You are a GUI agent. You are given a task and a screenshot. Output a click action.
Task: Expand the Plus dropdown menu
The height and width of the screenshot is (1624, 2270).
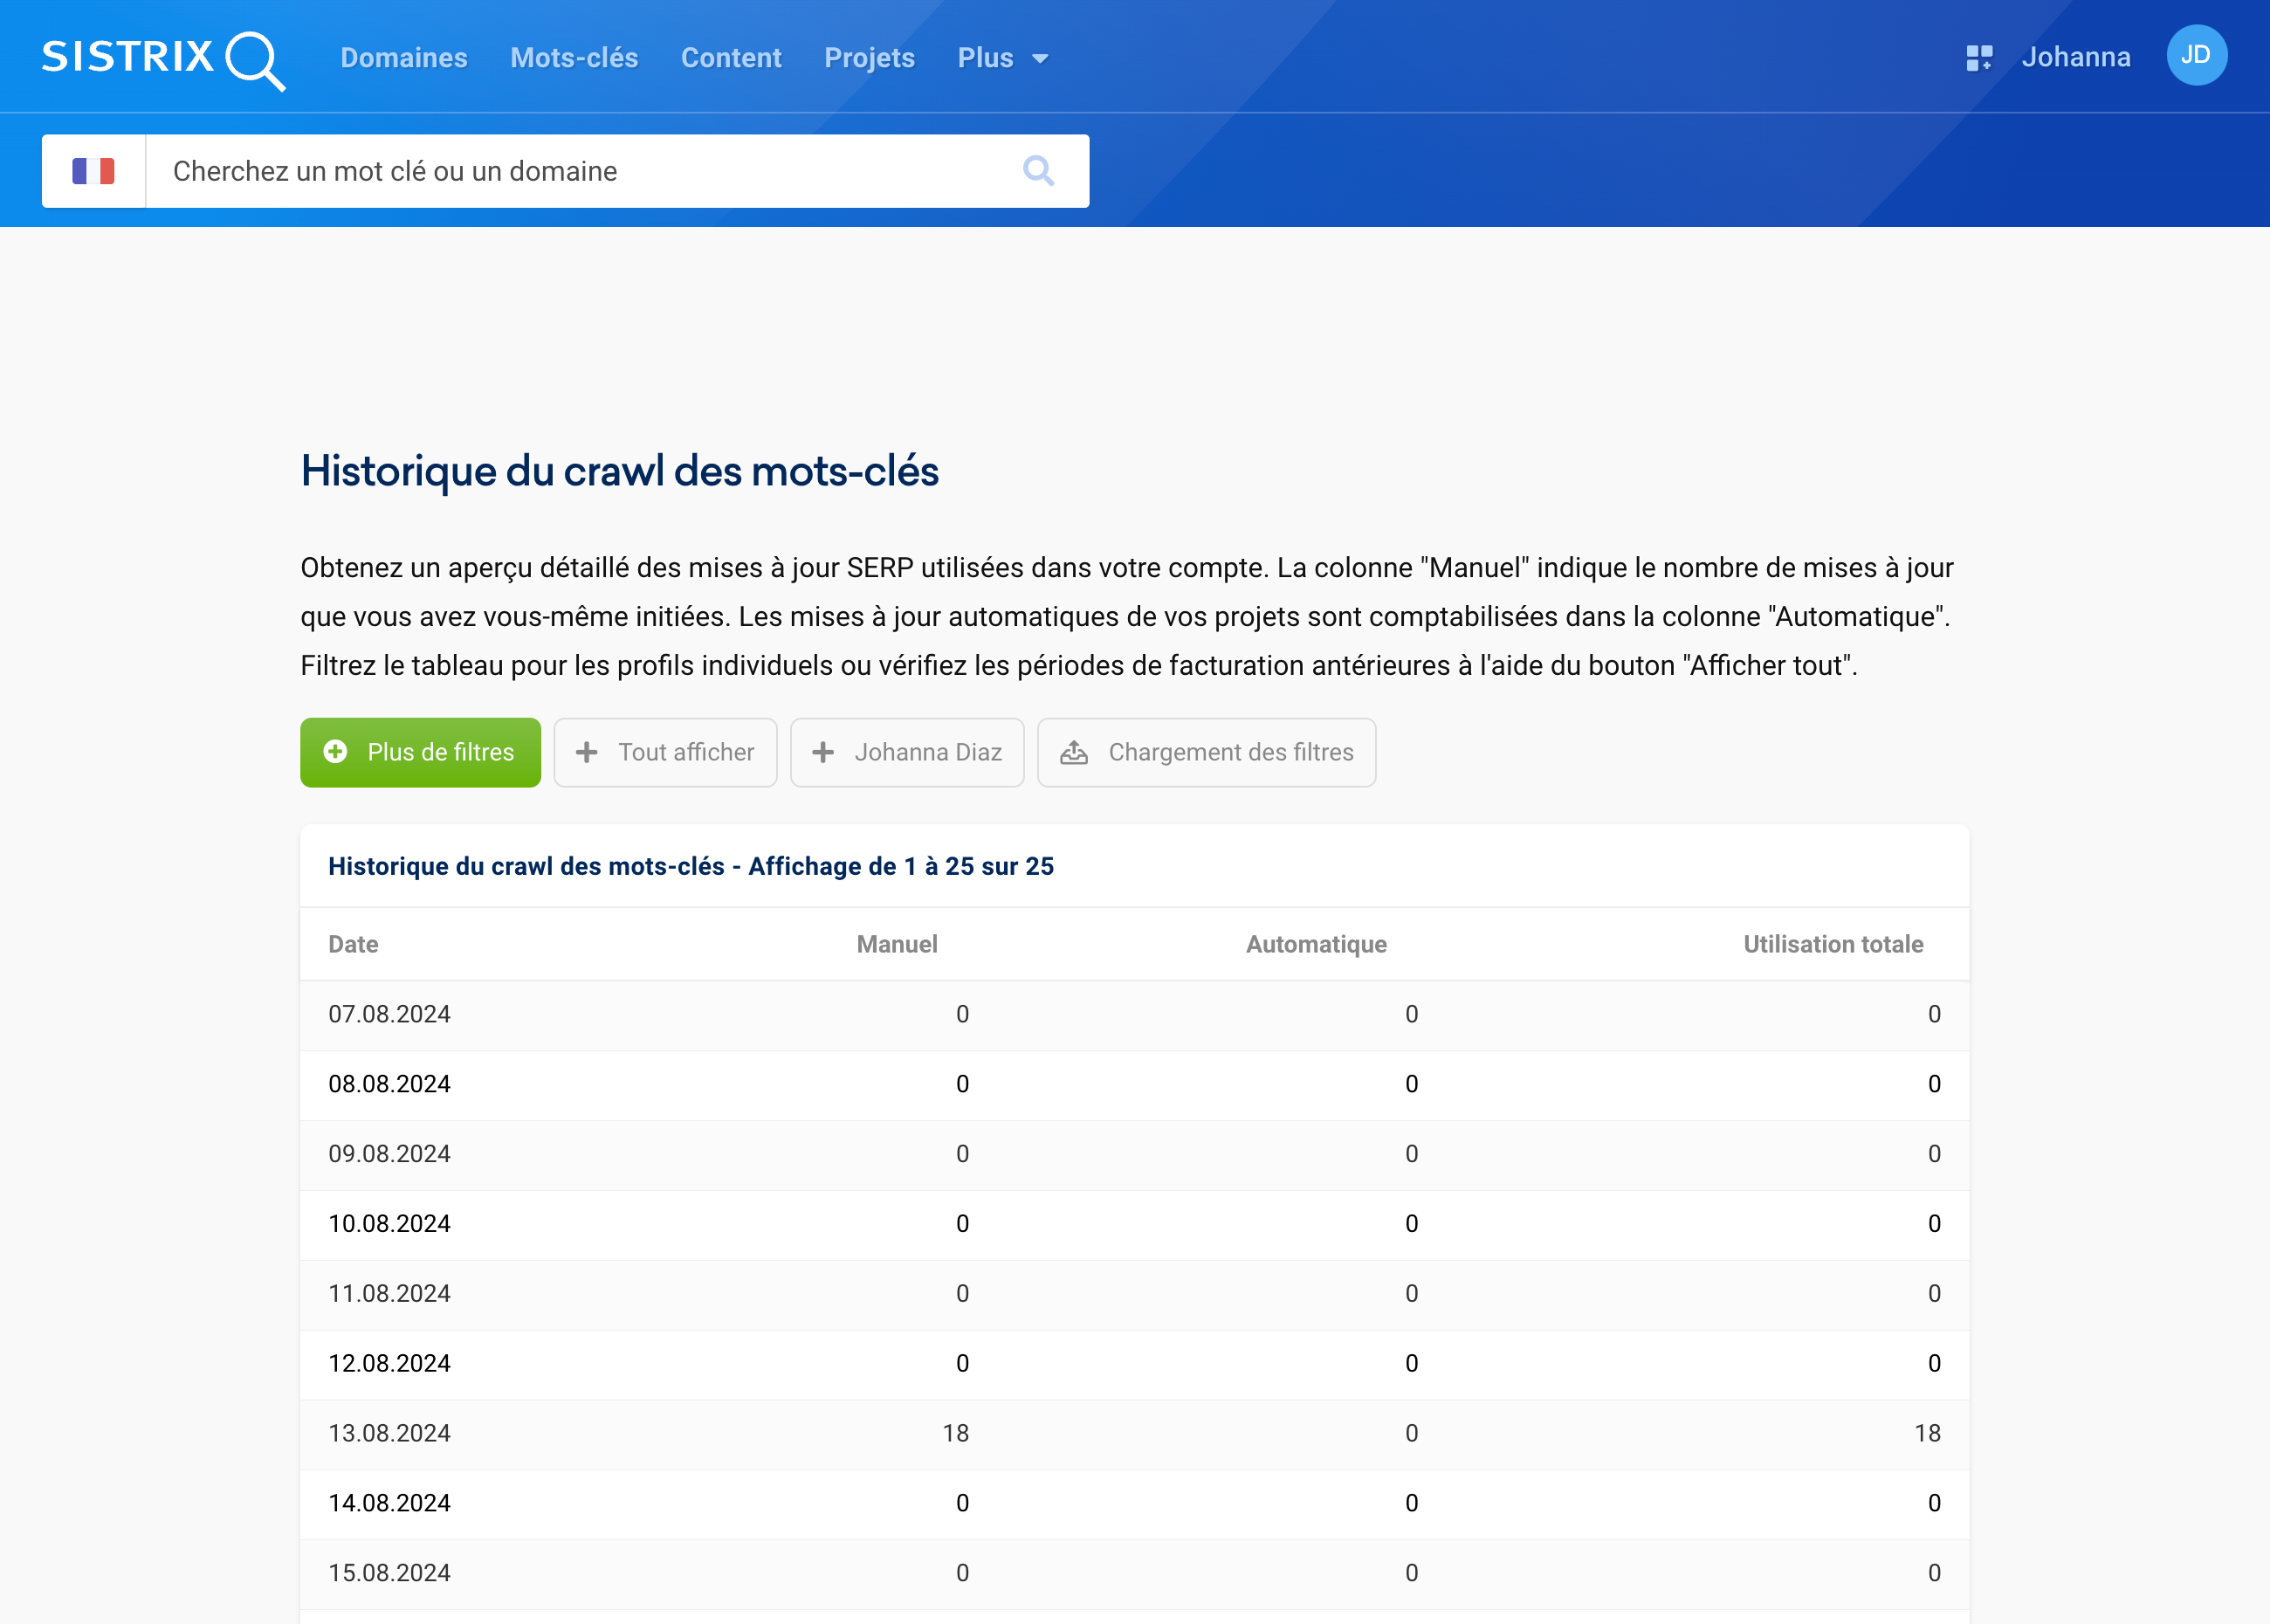tap(1003, 58)
